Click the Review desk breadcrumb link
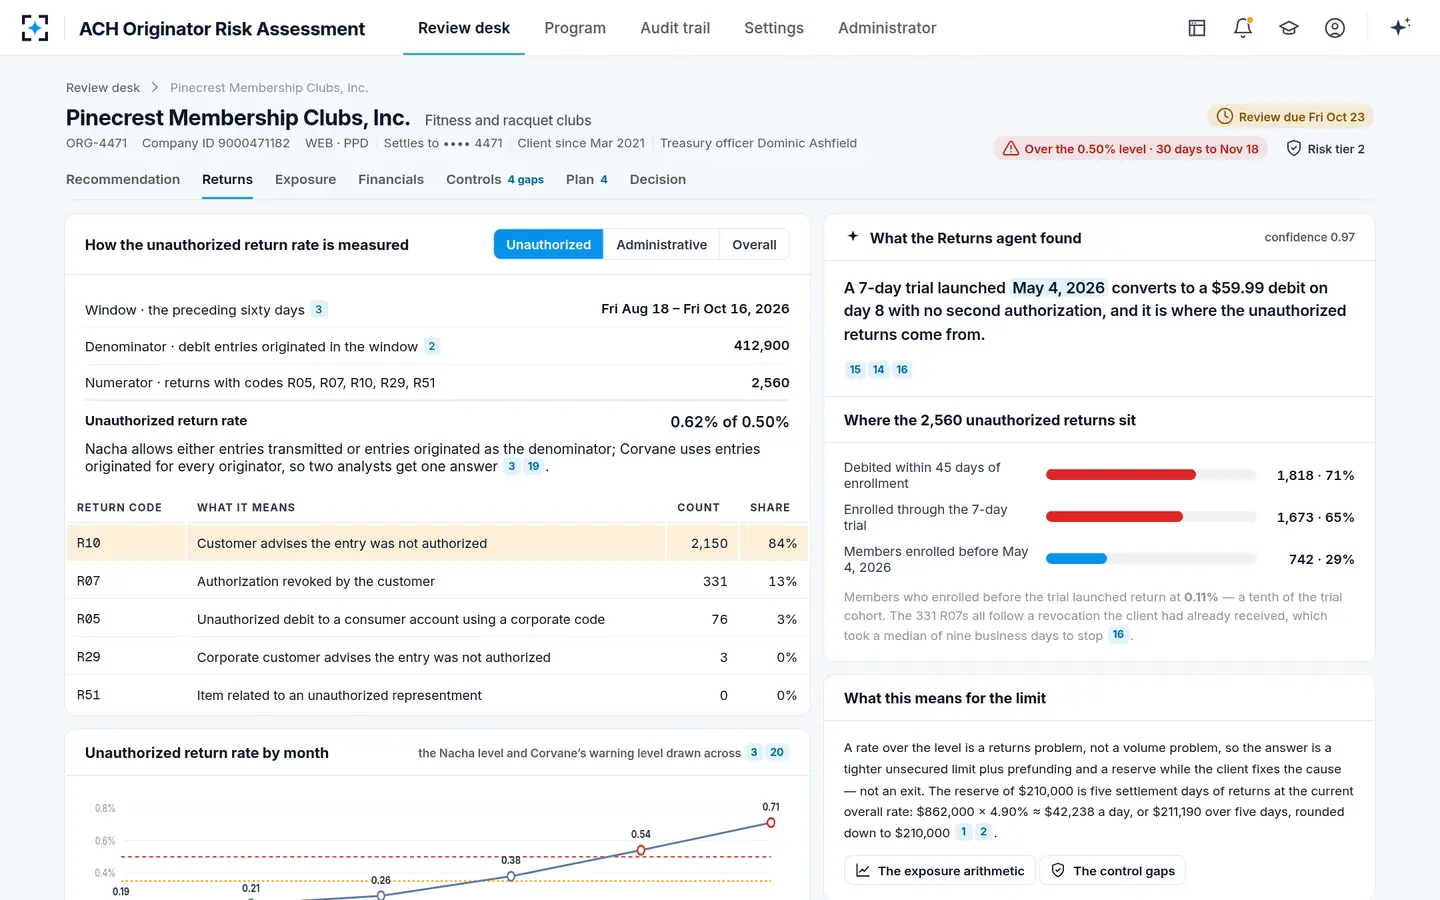 [103, 88]
